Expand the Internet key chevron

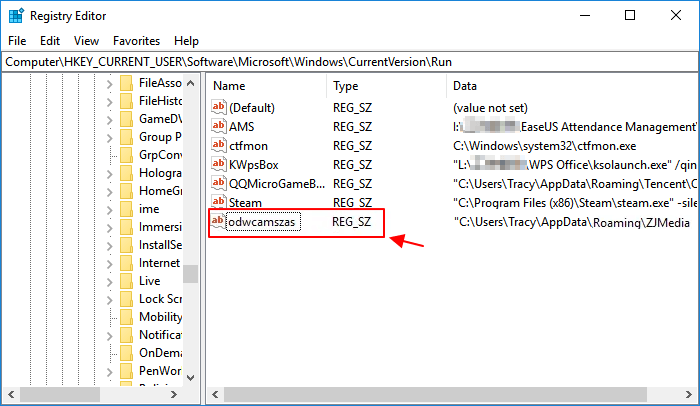point(110,263)
